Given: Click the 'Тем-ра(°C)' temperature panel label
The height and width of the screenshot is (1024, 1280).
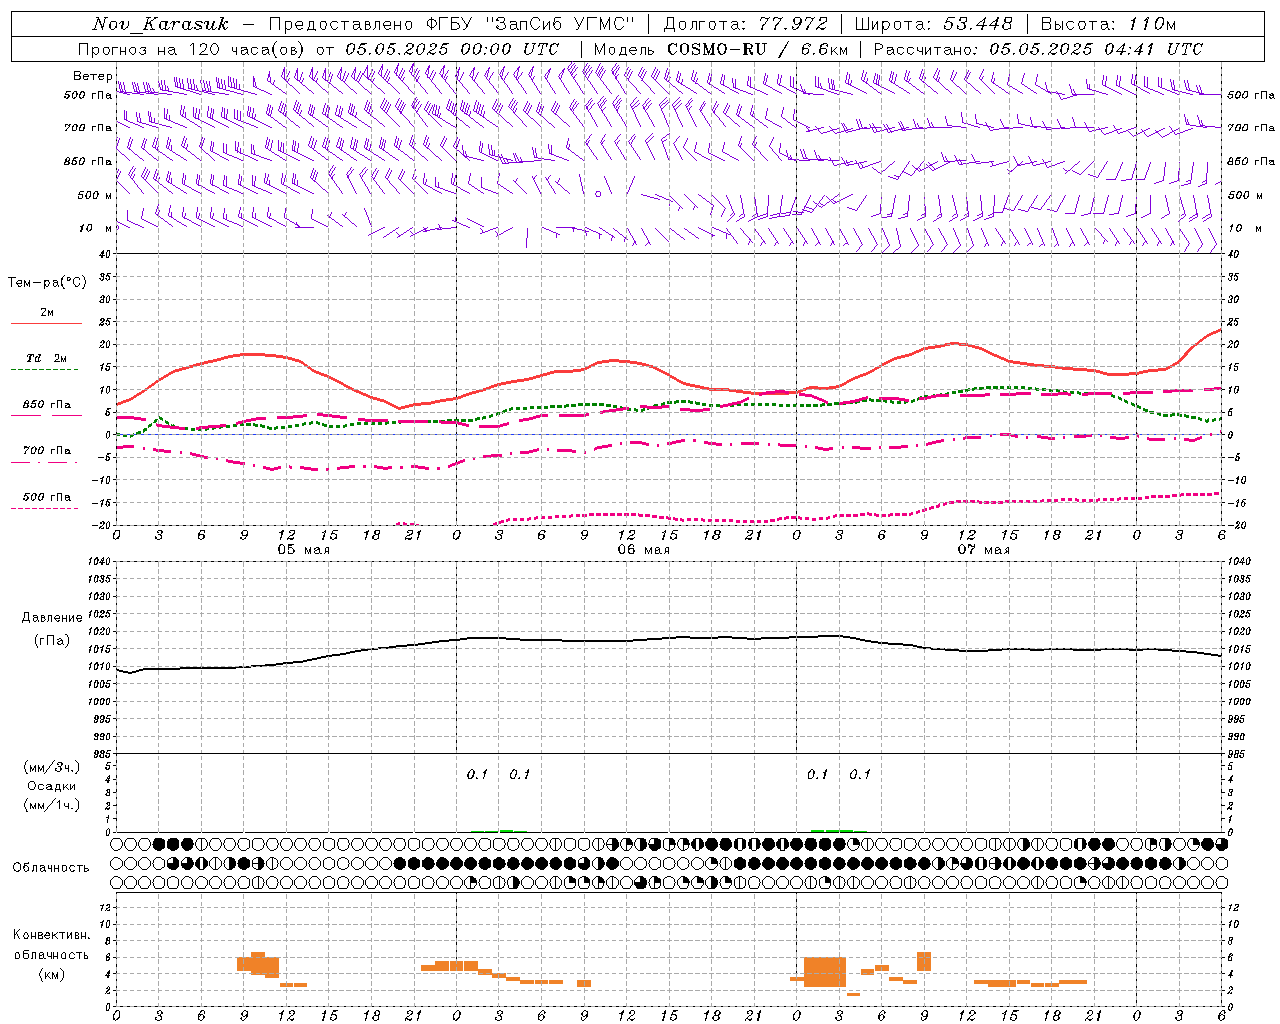Looking at the screenshot, I should (x=47, y=283).
